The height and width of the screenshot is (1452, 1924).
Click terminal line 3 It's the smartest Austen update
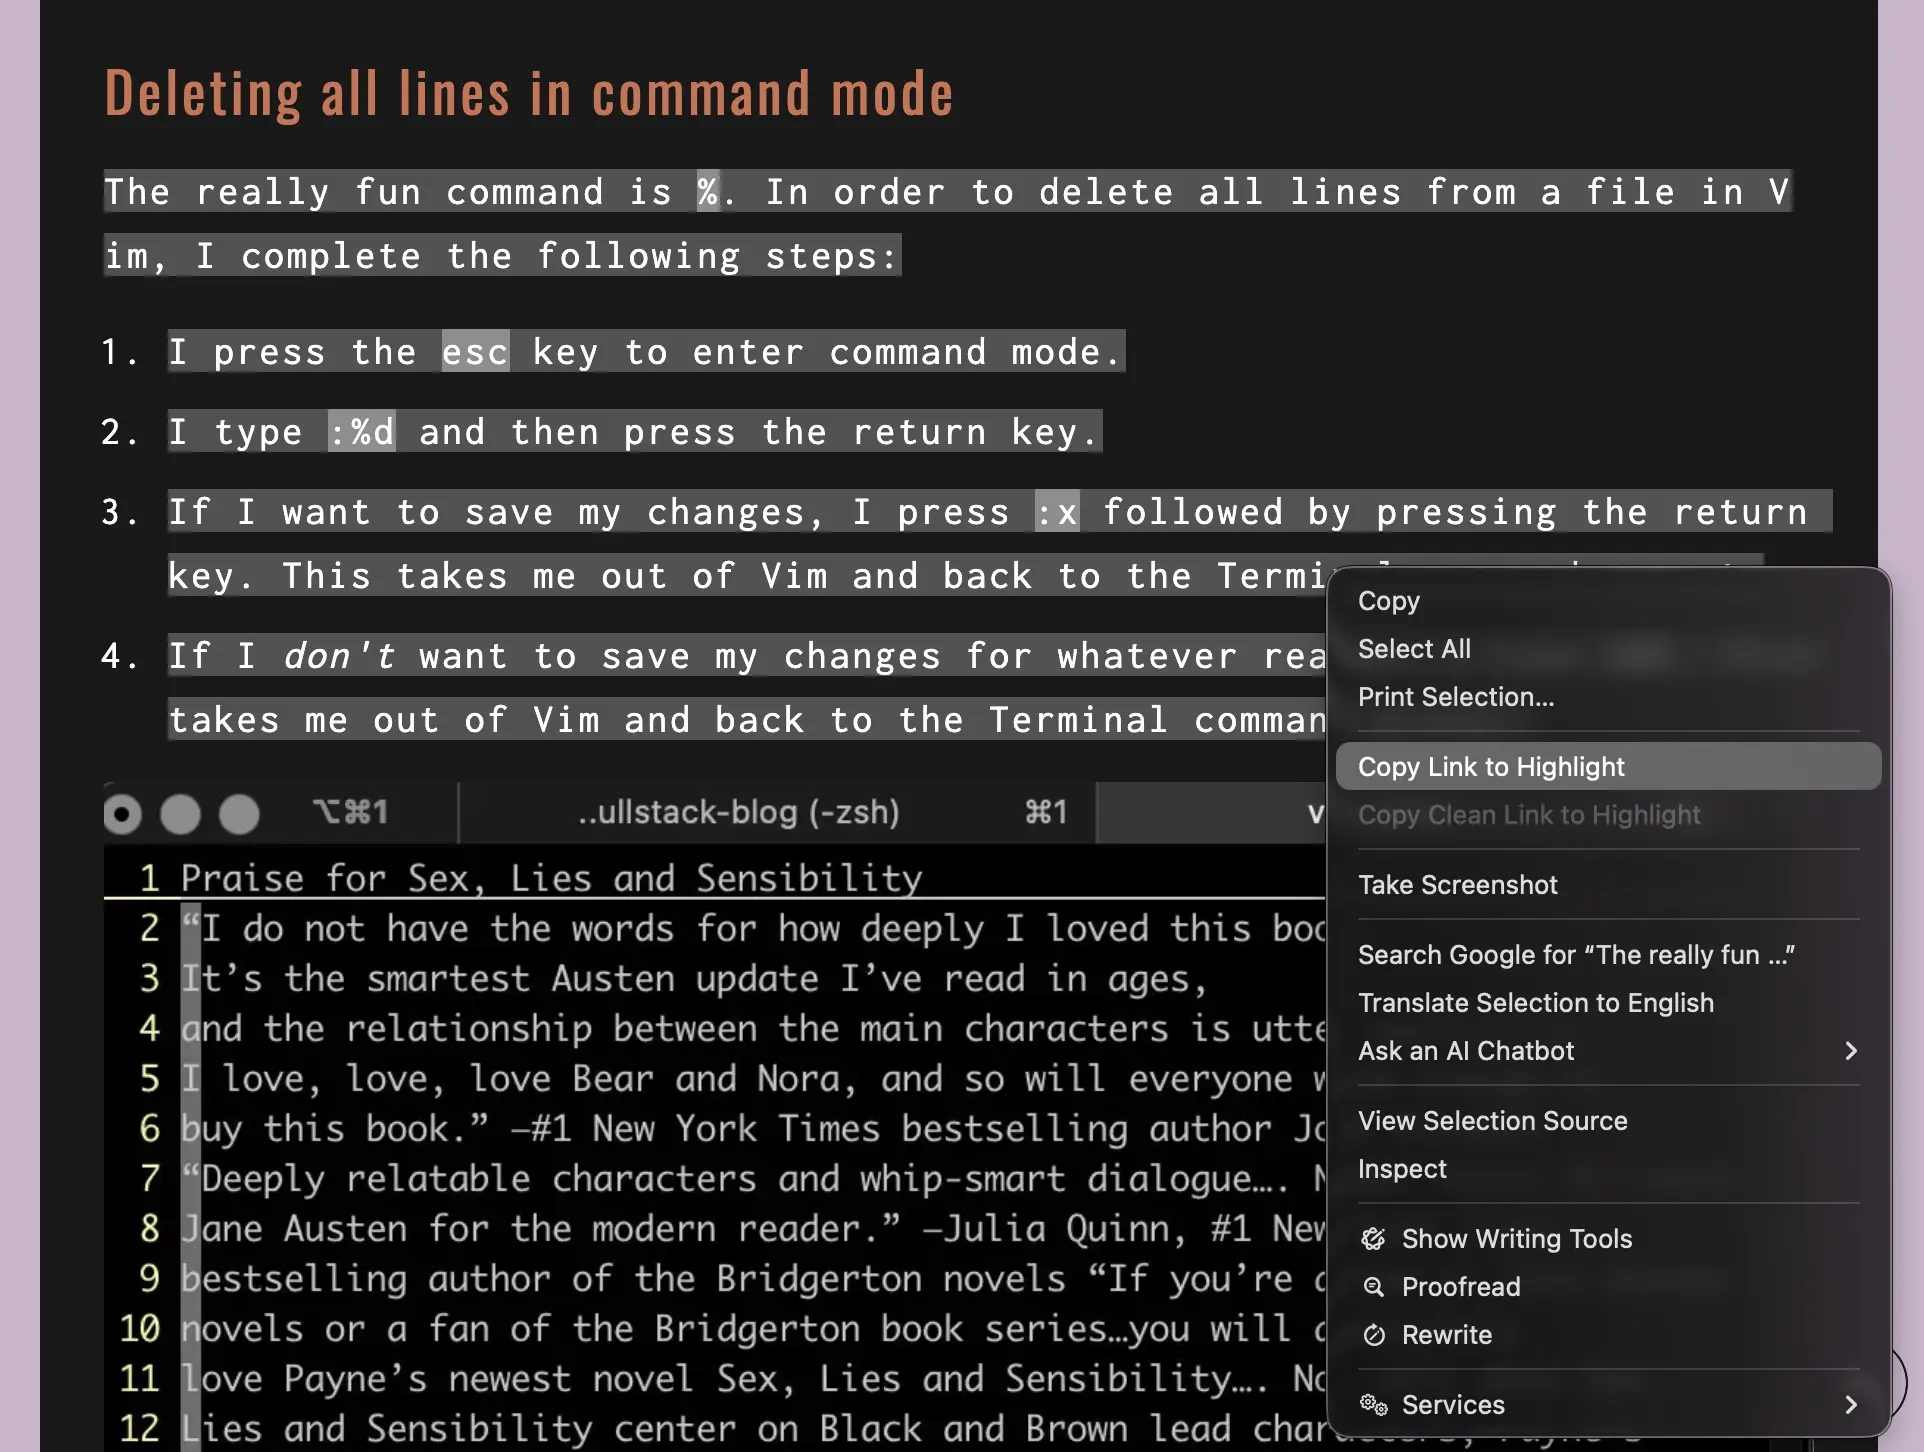pyautogui.click(x=694, y=978)
